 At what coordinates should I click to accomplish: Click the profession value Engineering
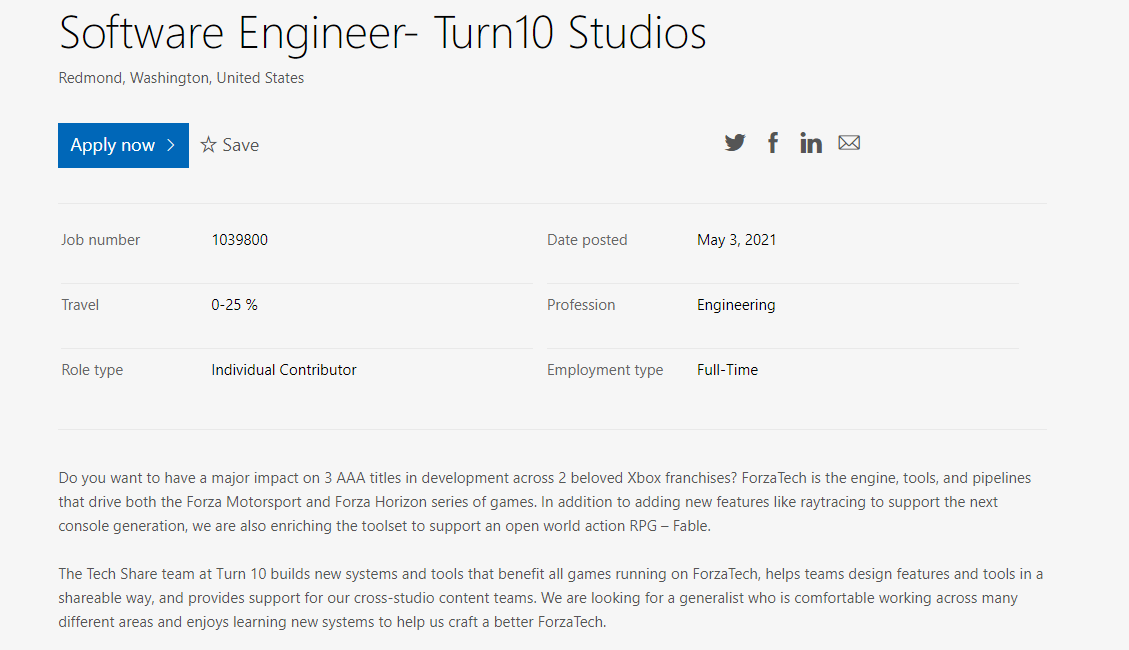point(736,305)
